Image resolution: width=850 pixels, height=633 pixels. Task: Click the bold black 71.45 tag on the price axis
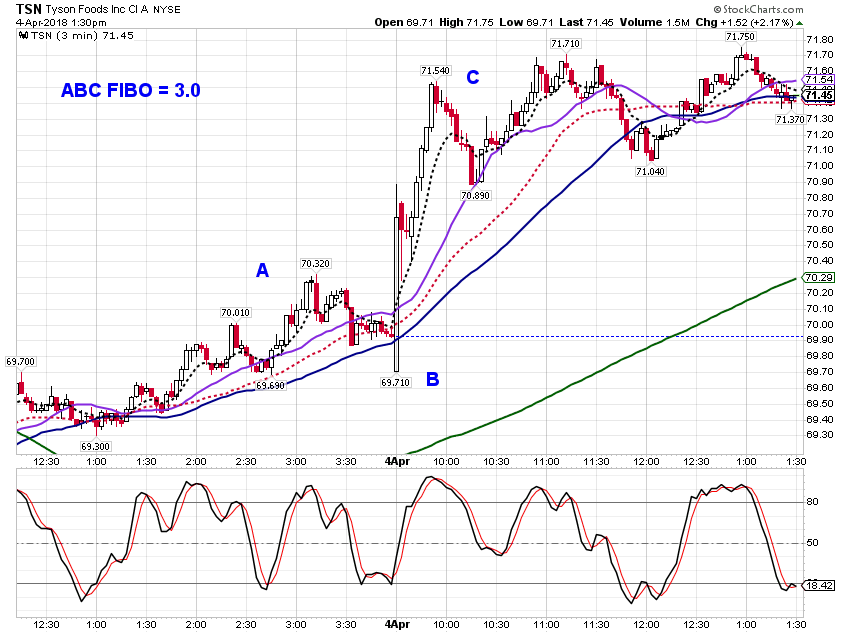818,96
